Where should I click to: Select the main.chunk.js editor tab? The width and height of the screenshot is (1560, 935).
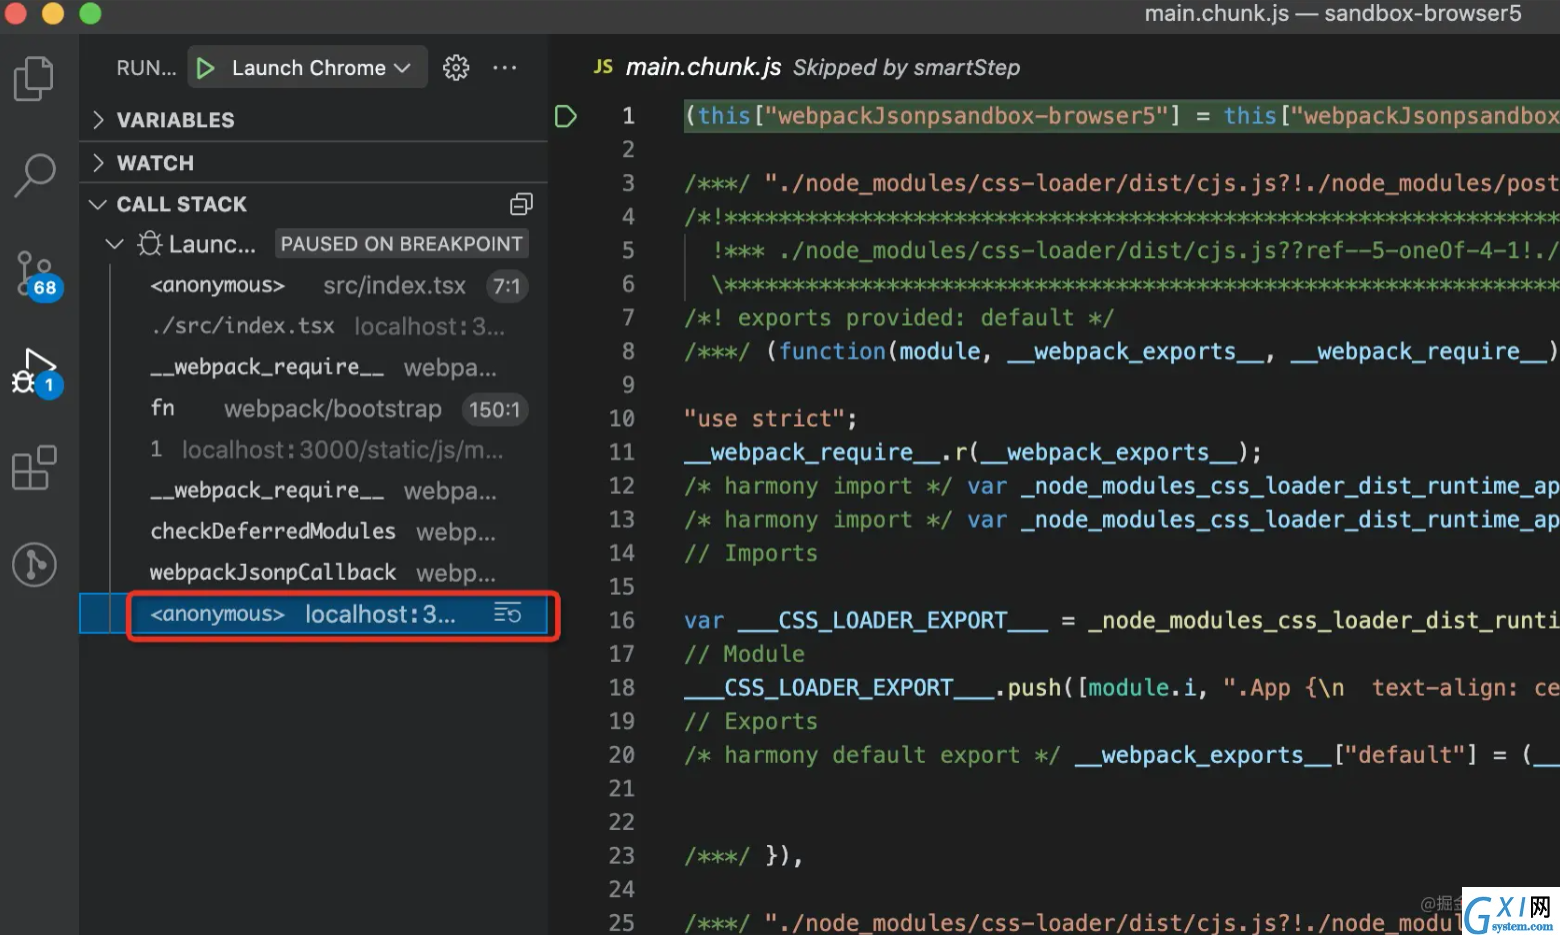[x=703, y=67]
